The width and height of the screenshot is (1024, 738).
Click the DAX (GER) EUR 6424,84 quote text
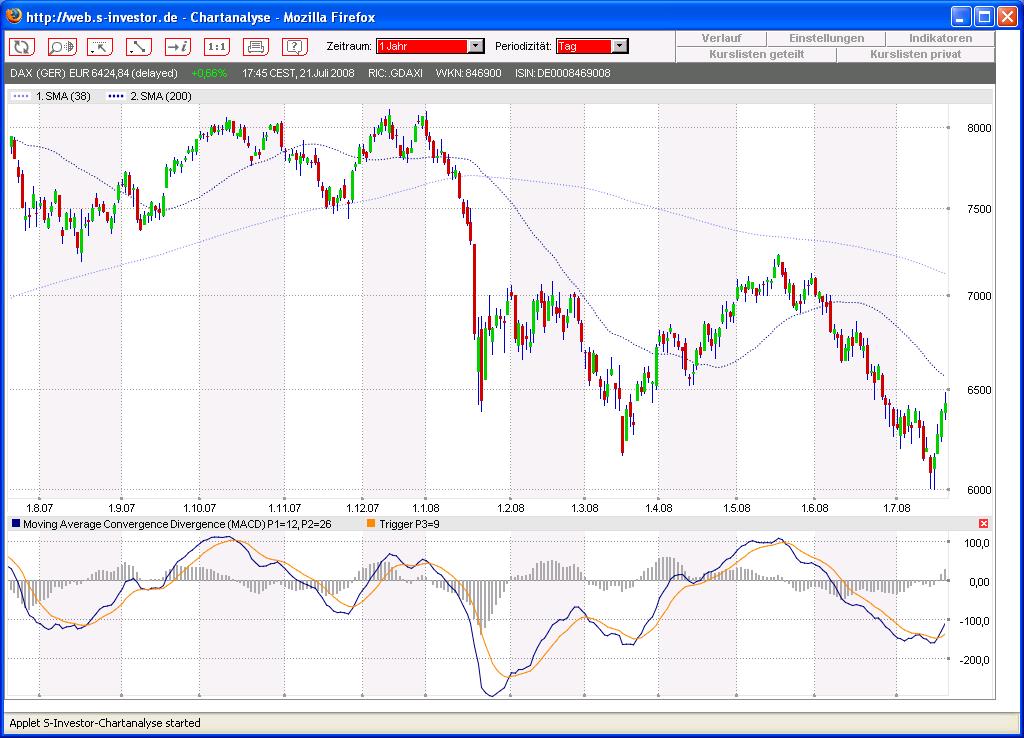[x=94, y=73]
